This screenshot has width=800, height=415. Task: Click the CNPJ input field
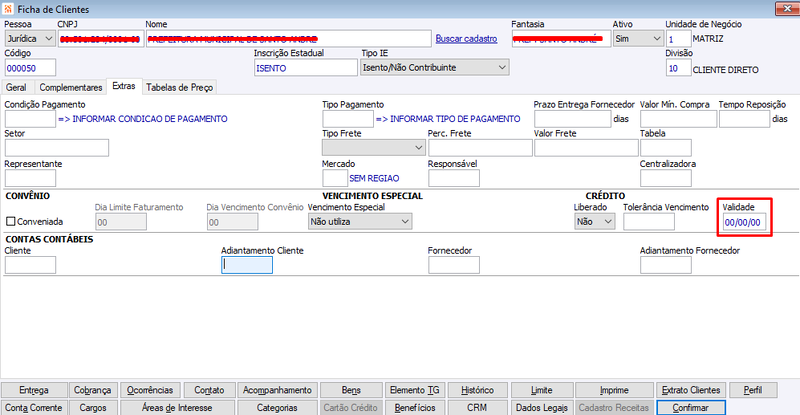[x=101, y=39]
